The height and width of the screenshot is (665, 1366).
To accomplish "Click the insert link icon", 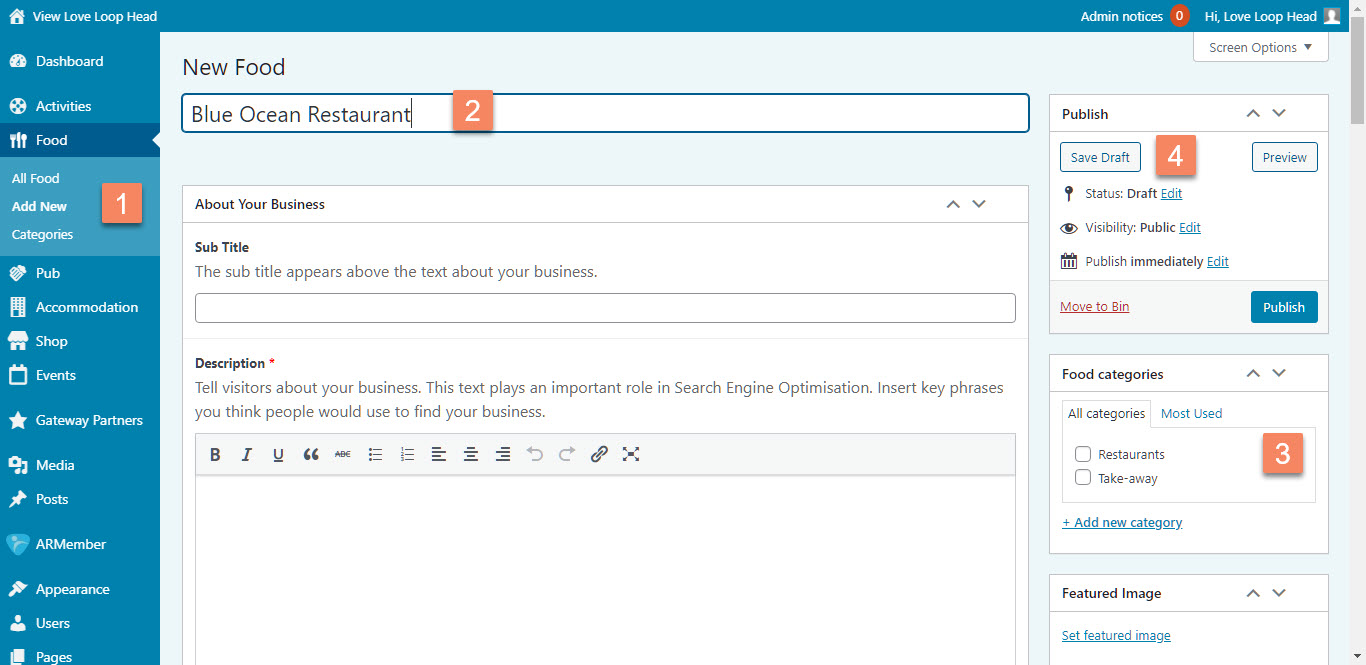I will pos(599,454).
